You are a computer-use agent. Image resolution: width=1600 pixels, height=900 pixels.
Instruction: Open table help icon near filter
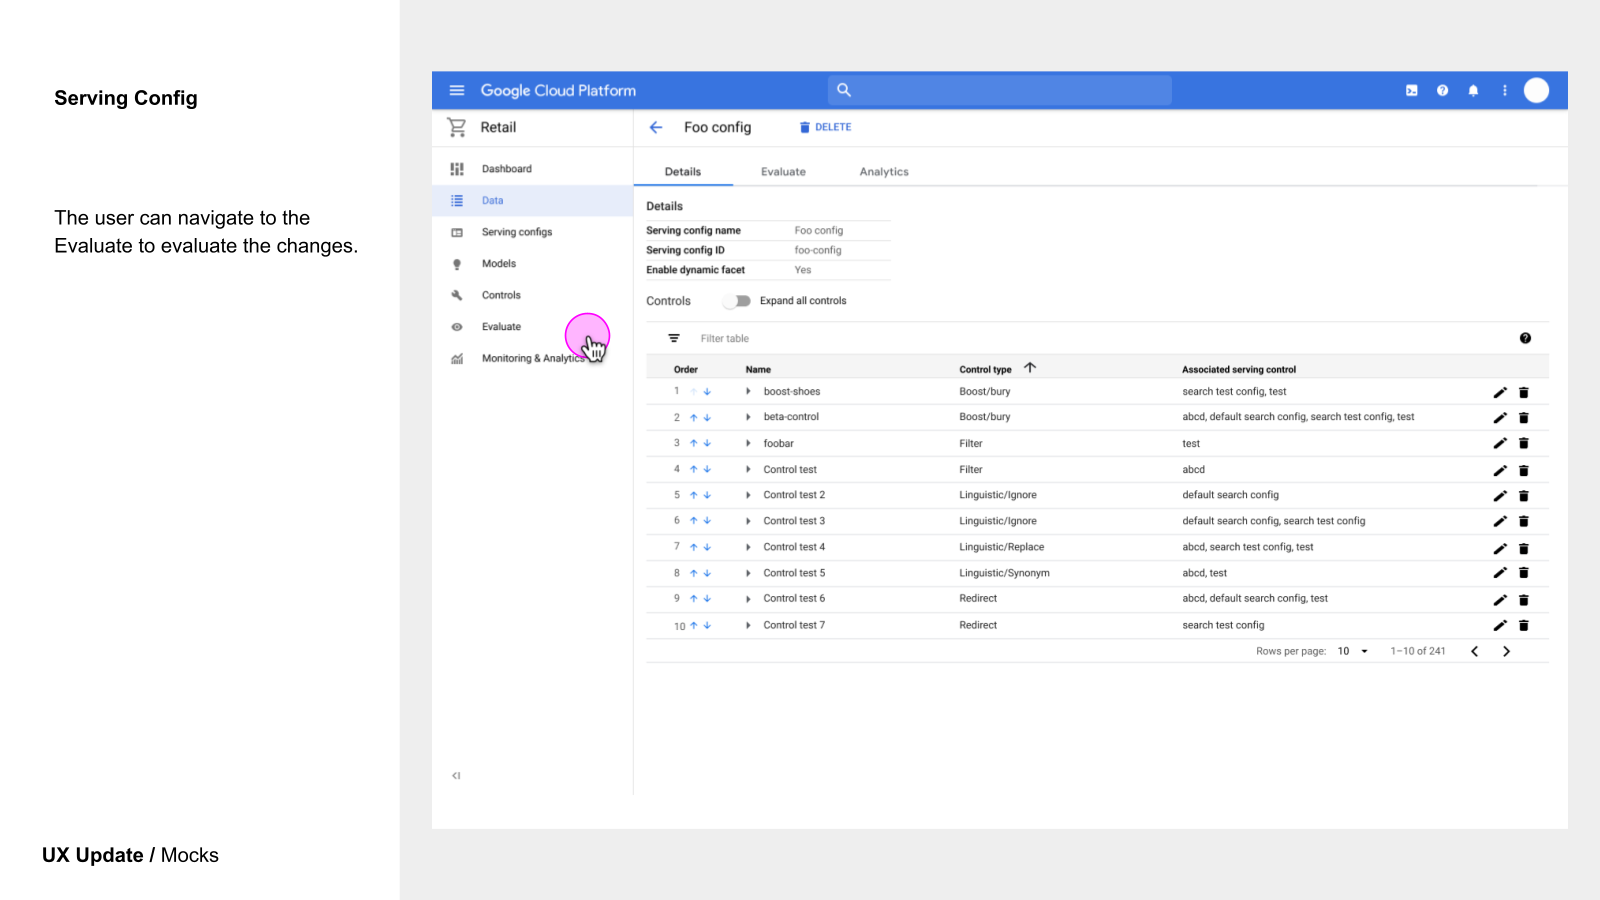[x=1525, y=338]
